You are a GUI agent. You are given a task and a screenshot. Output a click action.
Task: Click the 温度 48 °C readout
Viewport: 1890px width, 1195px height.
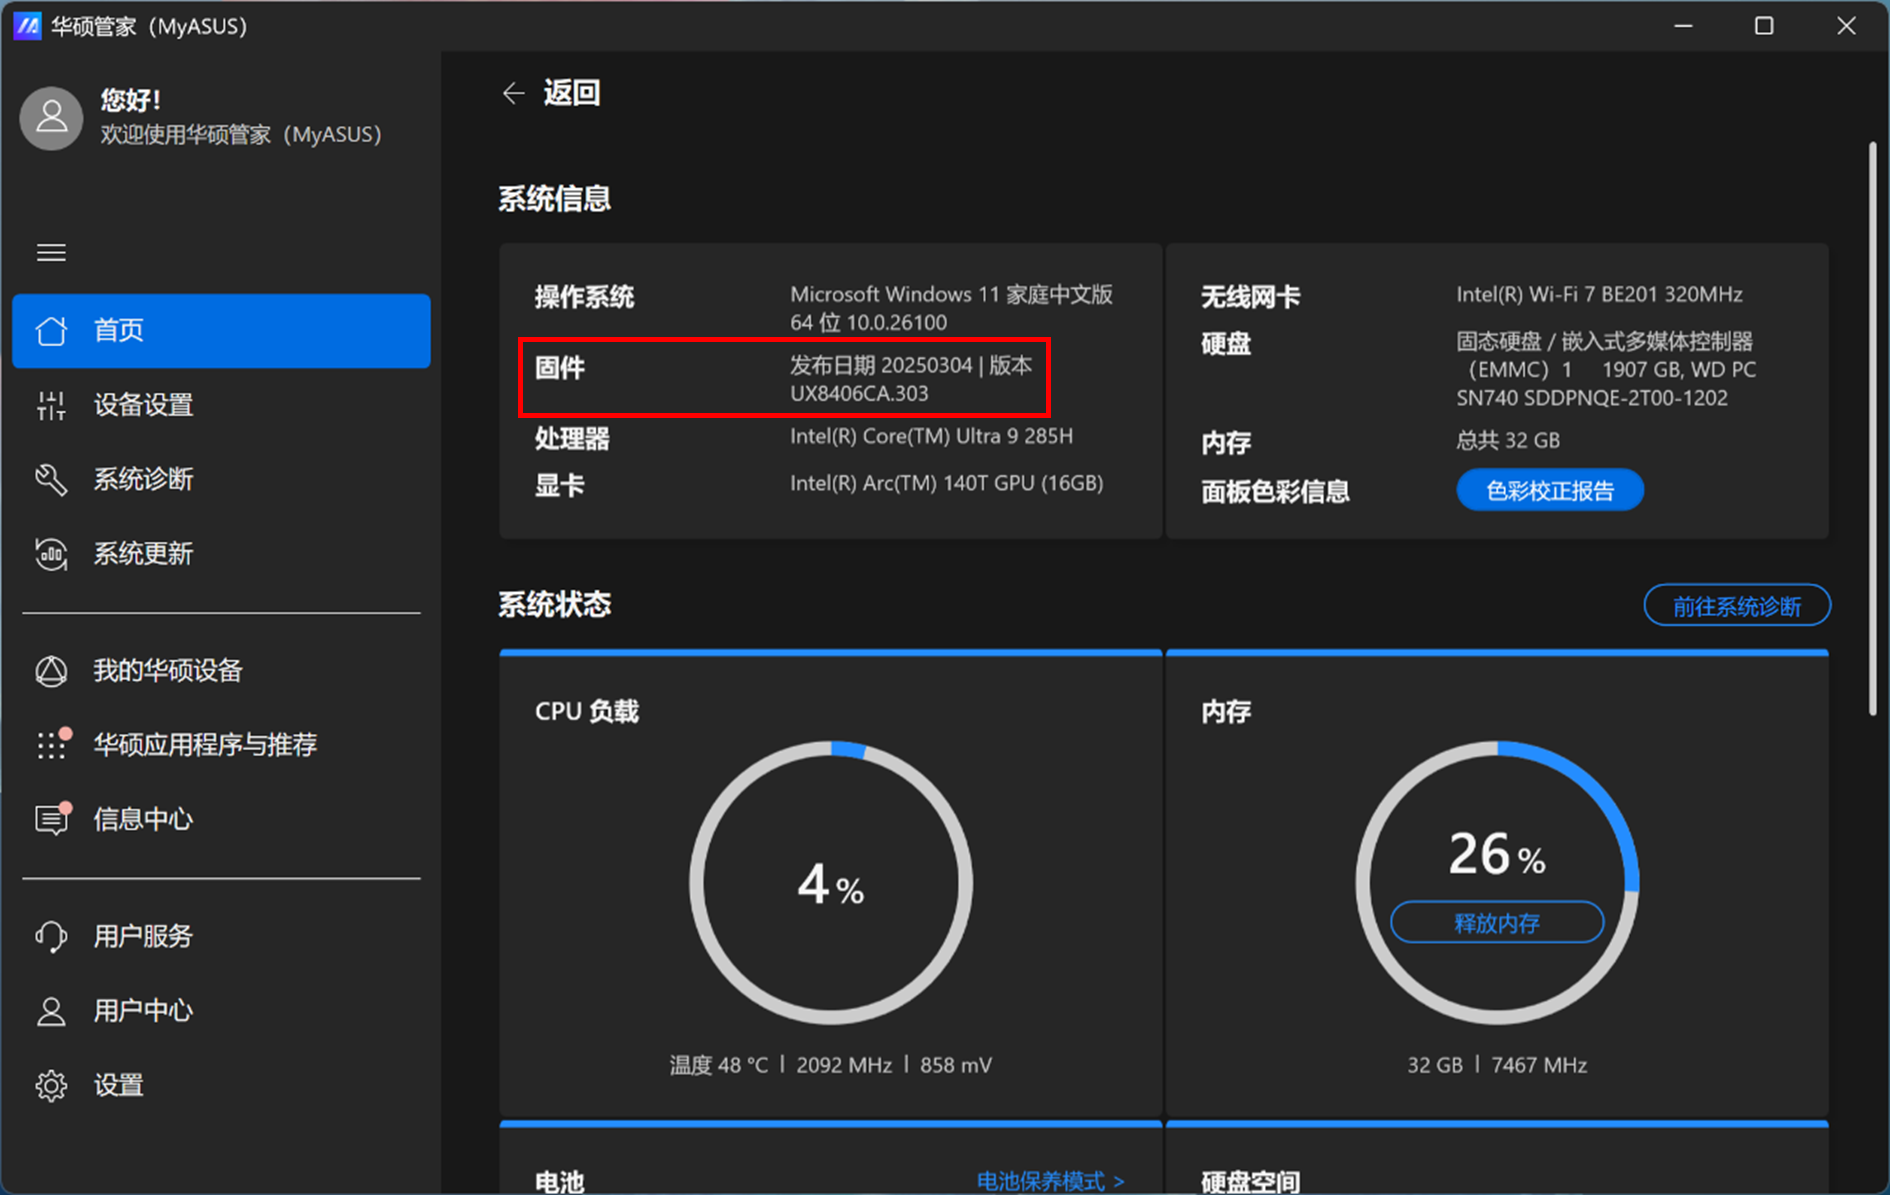(x=719, y=1065)
